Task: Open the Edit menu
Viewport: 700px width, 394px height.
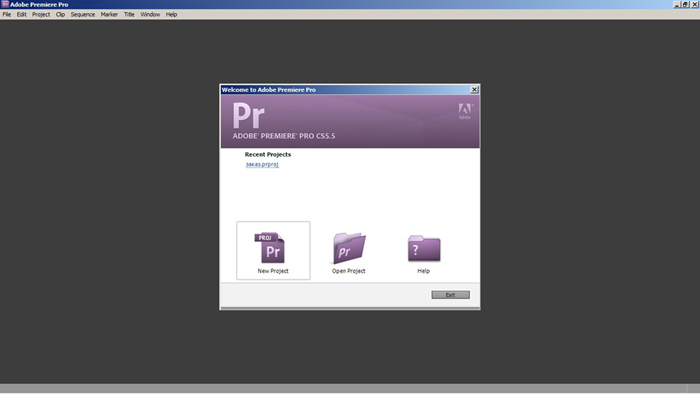Action: coord(21,14)
